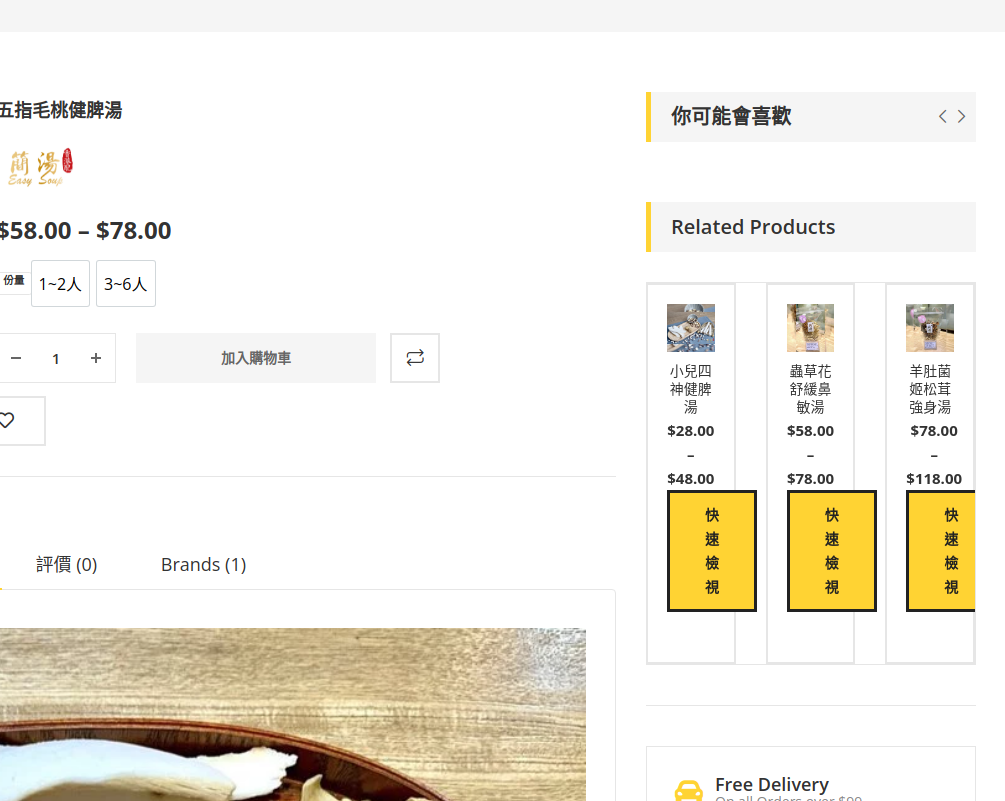This screenshot has width=1005, height=801.
Task: Switch to the Brands (1) tab
Action: tap(203, 565)
